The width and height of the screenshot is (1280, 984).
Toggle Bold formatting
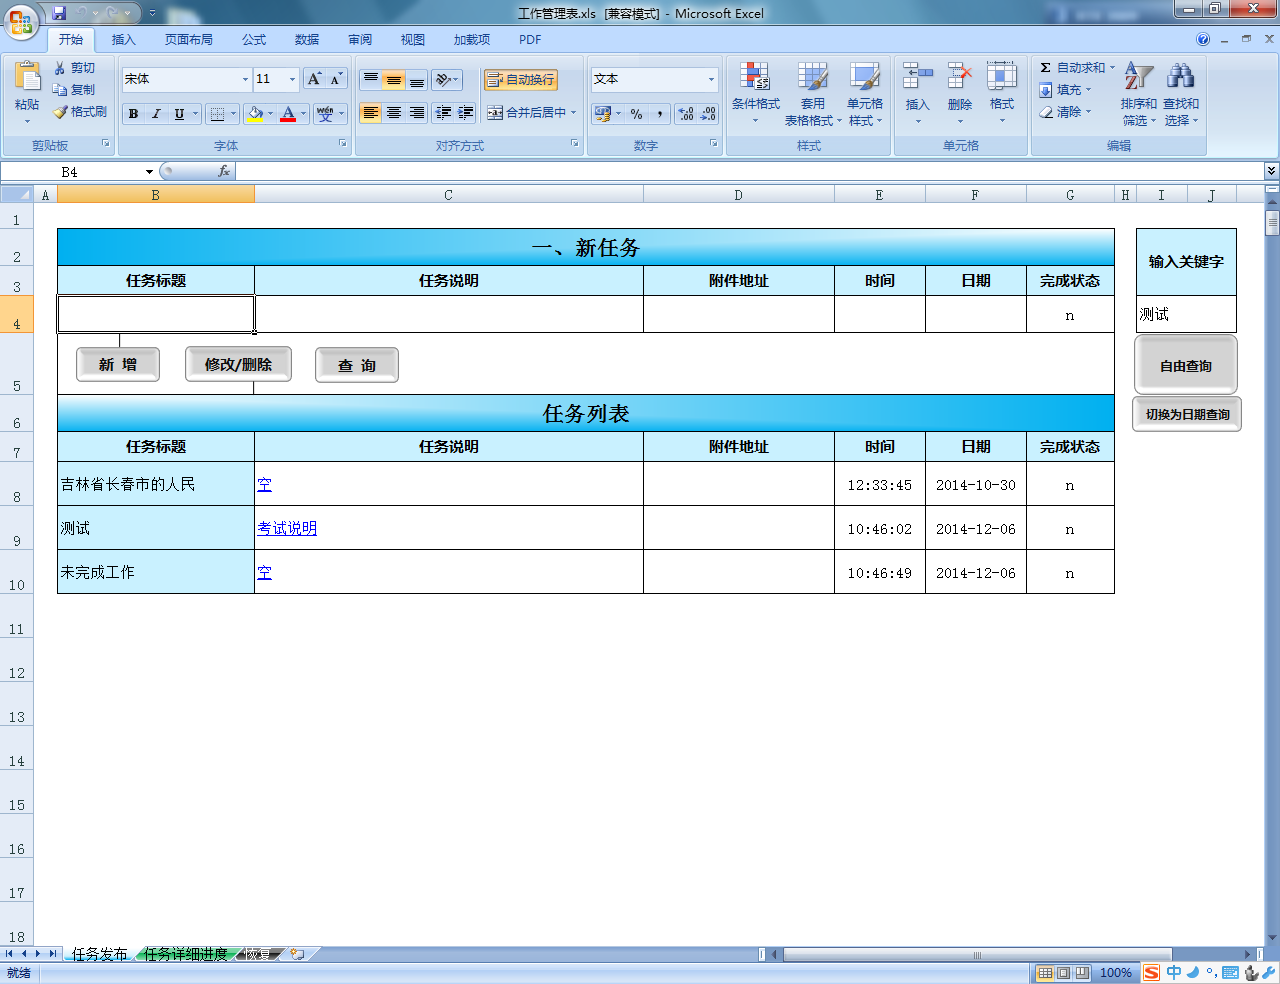pos(133,114)
